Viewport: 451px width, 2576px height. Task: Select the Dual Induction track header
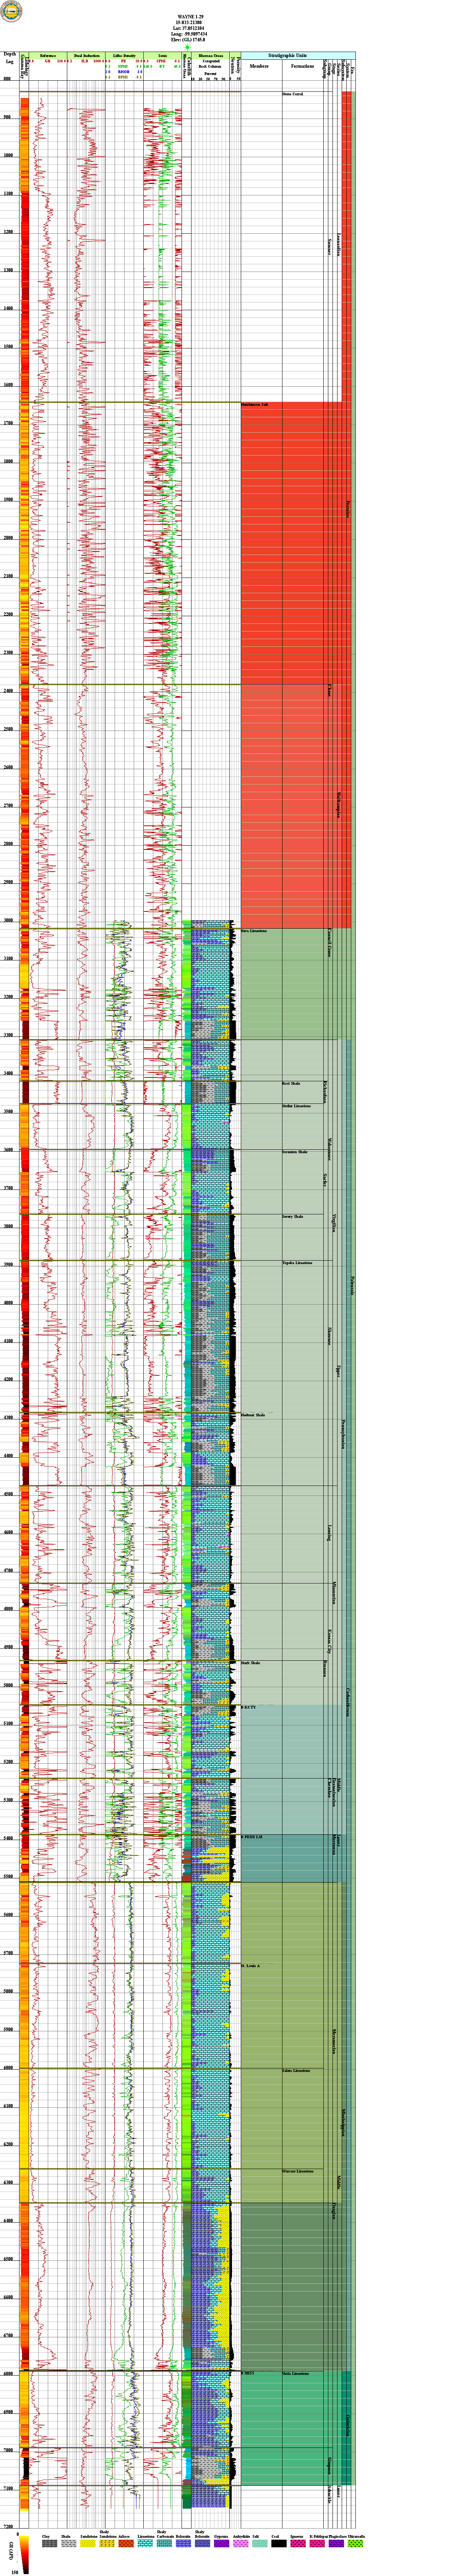[86, 55]
